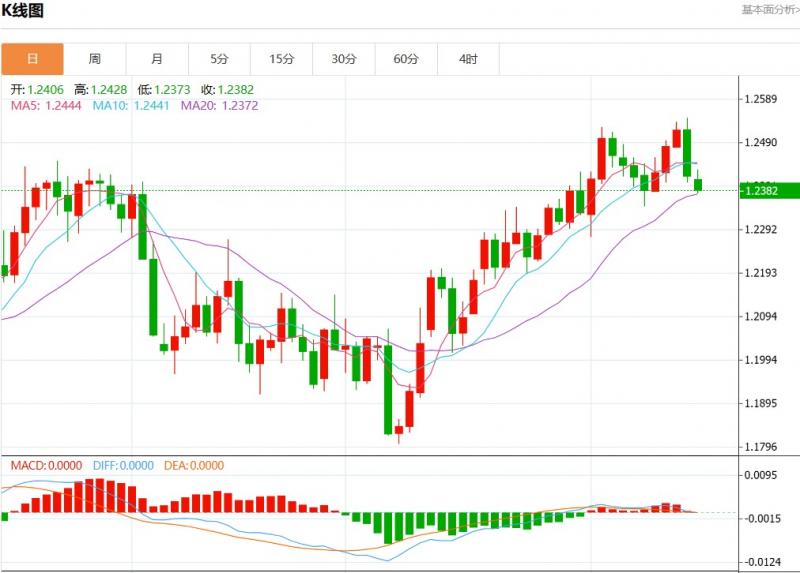
Task: Click the 1.2589 price axis label
Action: pos(762,99)
